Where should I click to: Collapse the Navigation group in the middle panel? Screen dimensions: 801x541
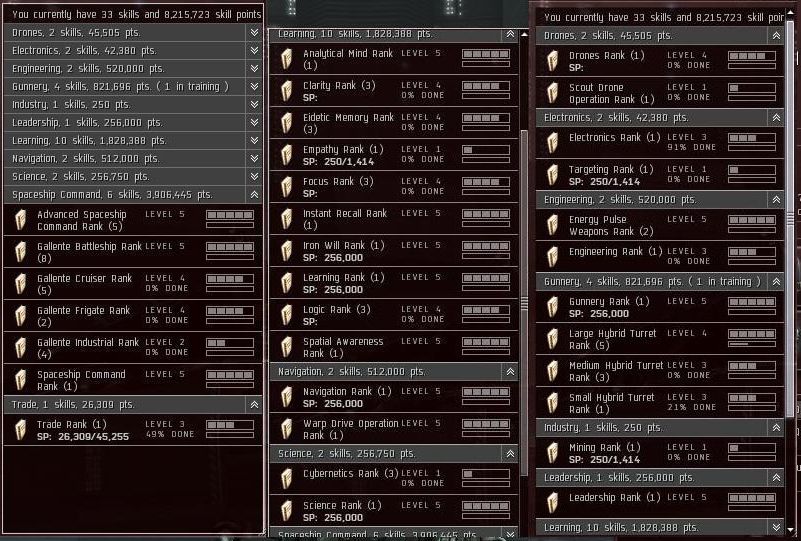tap(510, 372)
